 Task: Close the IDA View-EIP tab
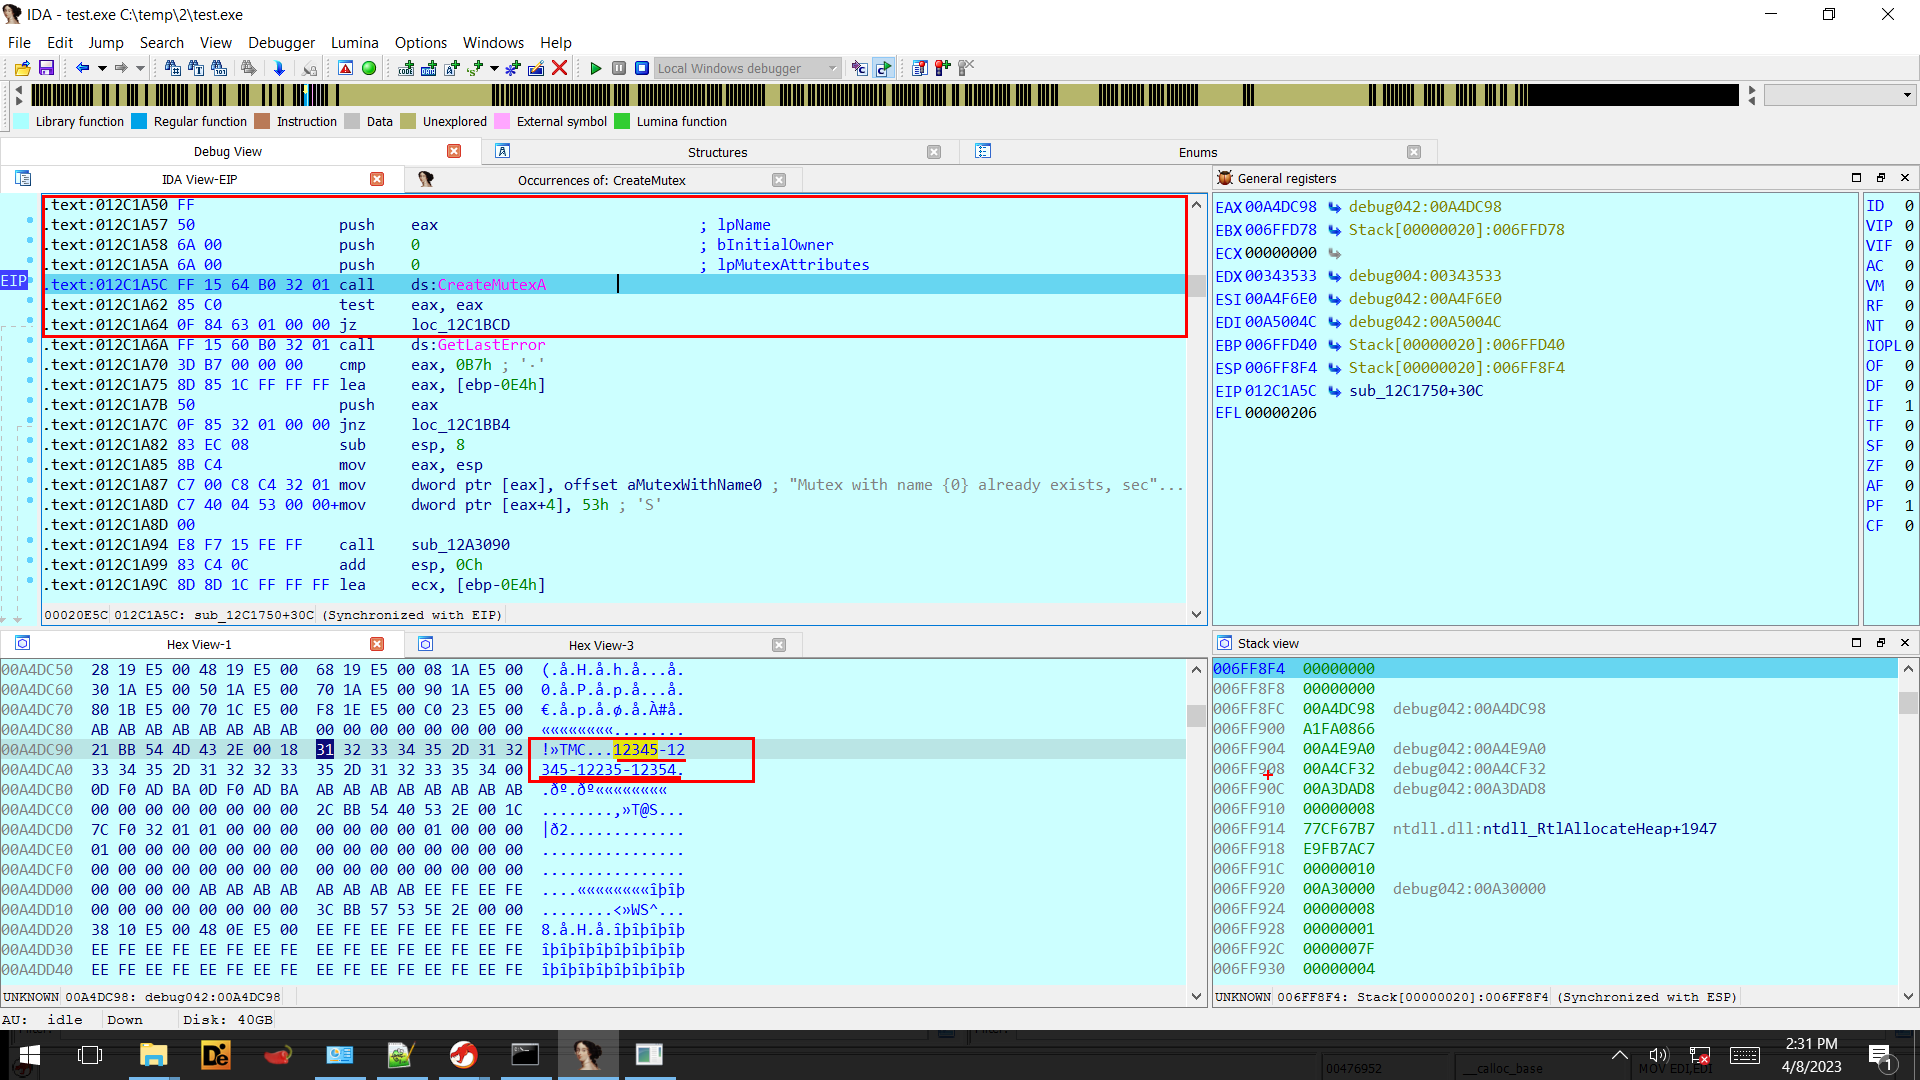point(377,179)
